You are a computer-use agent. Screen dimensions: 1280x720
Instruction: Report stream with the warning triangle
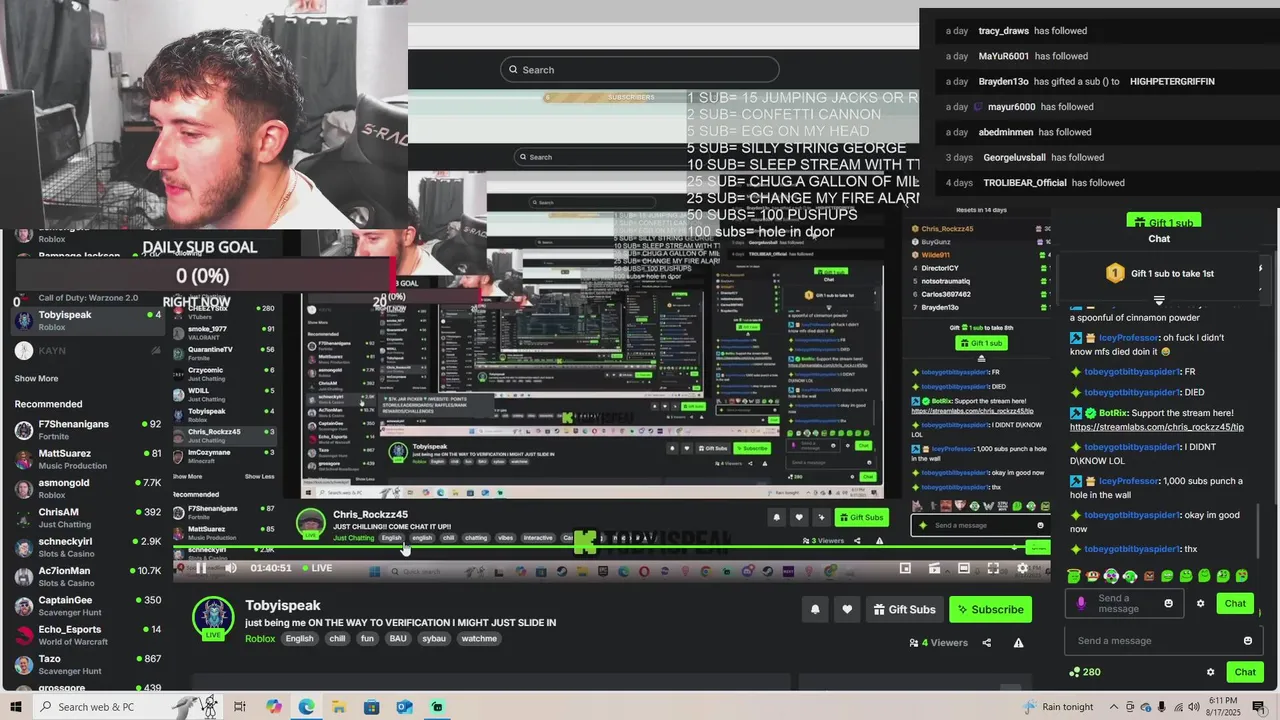(1018, 643)
